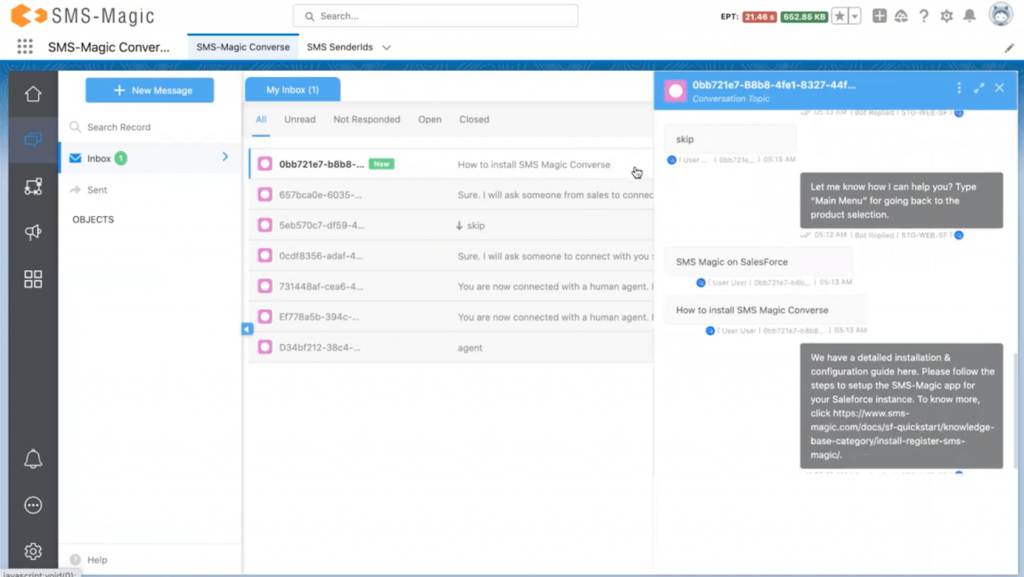Click the New Message button
Screen dimensions: 1024x577
point(150,90)
